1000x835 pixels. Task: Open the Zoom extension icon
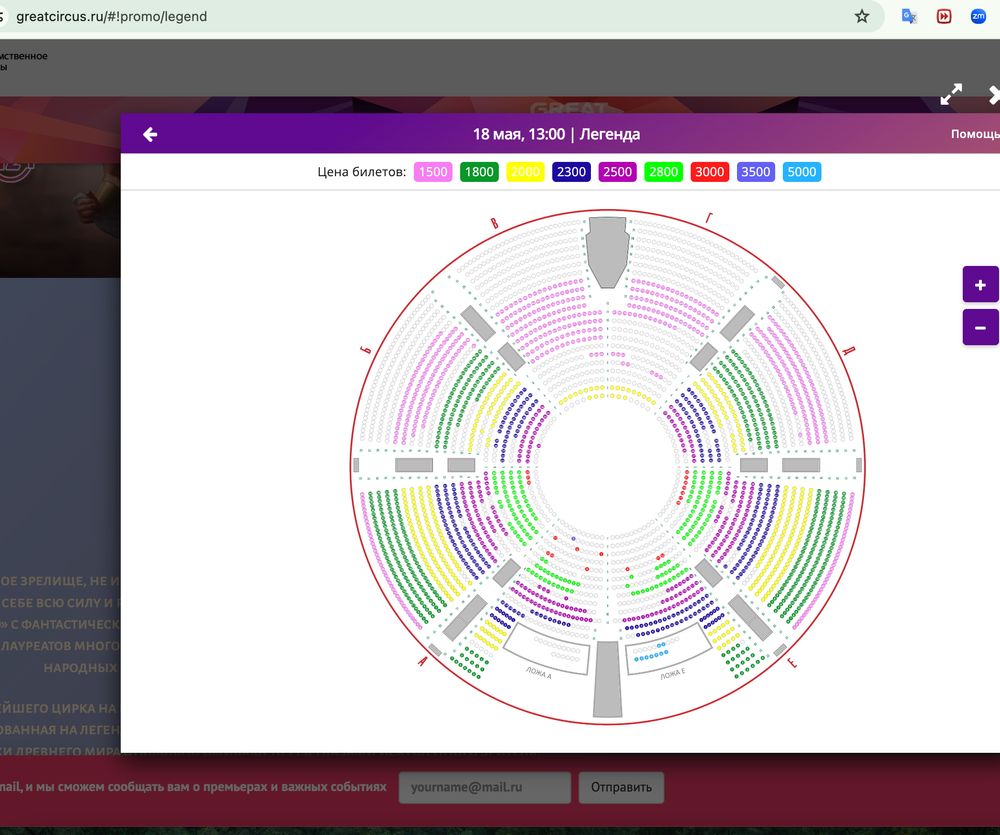coord(978,16)
